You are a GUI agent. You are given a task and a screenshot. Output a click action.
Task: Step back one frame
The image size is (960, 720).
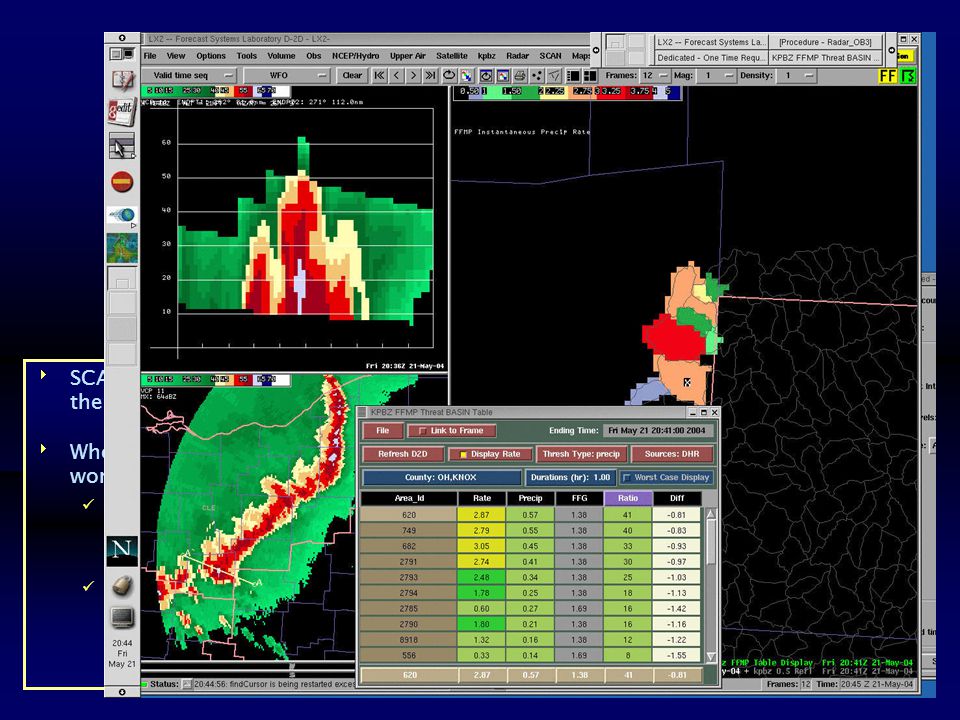pos(396,75)
